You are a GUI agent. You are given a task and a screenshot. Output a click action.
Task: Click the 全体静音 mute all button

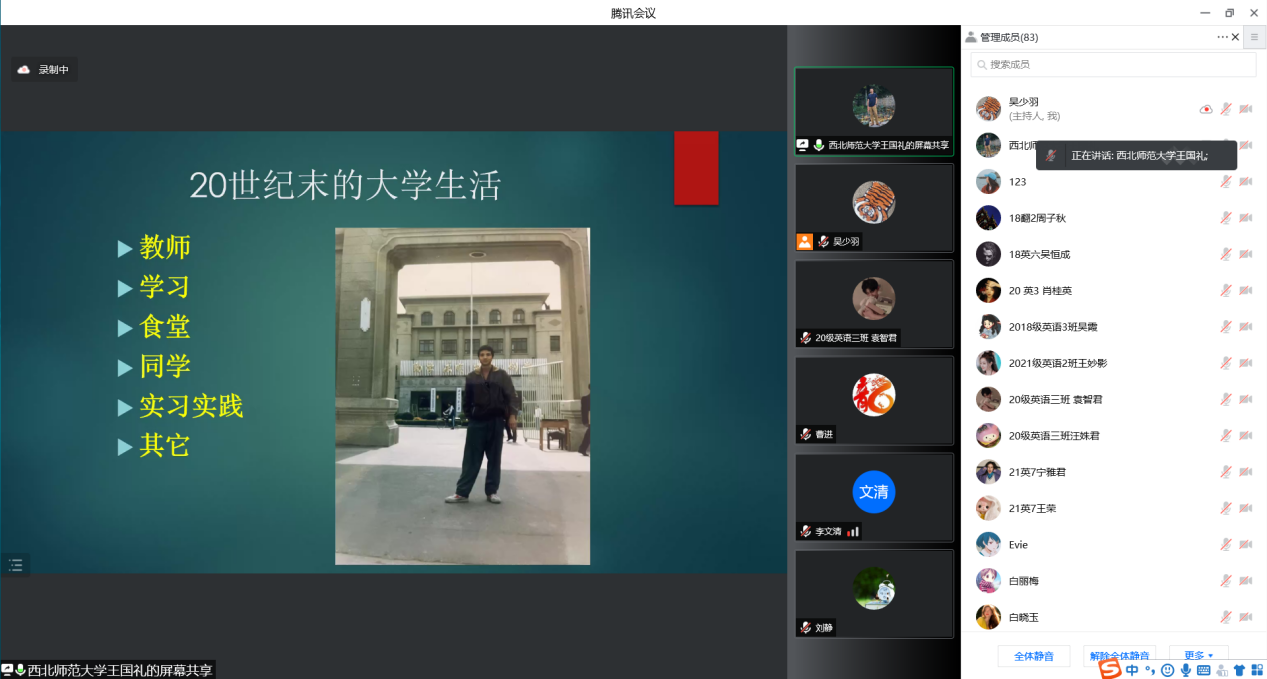[x=1034, y=656]
